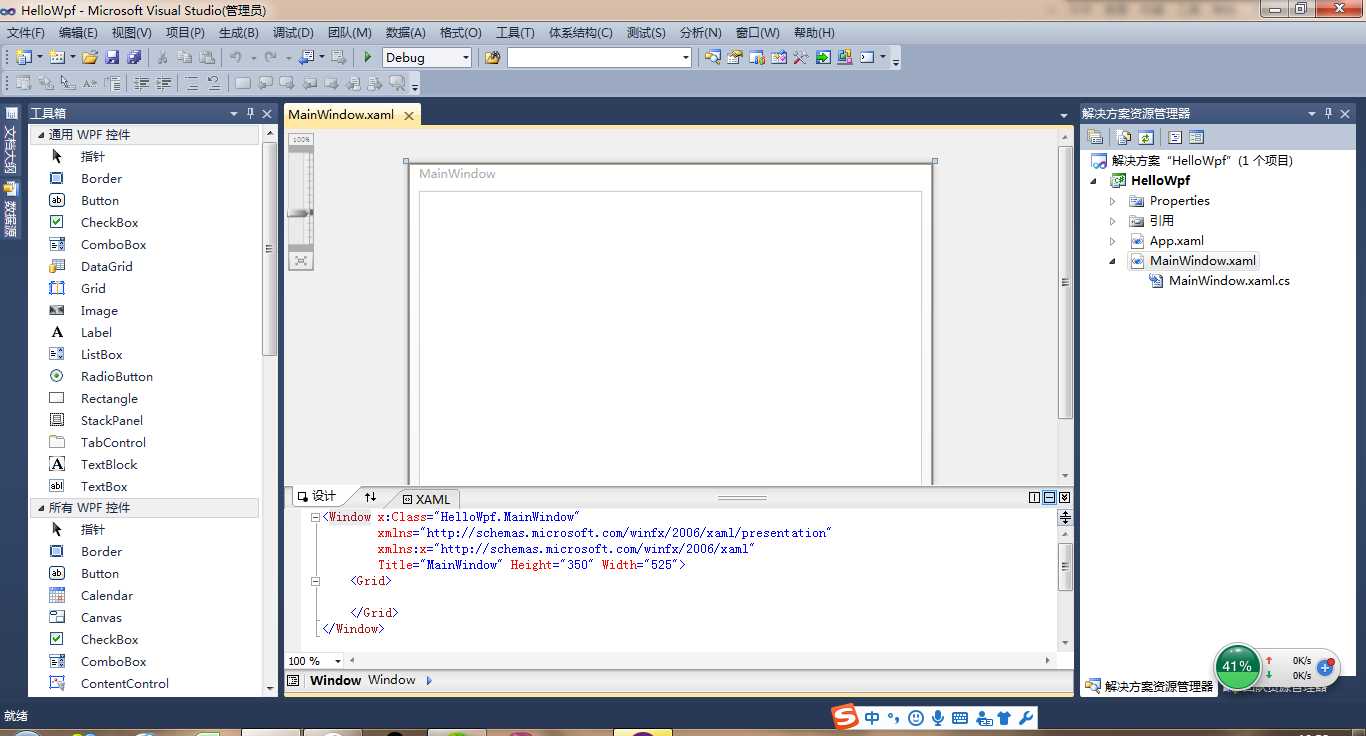The height and width of the screenshot is (736, 1366).
Task: Toggle auto-hide pin on the 解决方案资源管理器 panel
Action: 1328,113
